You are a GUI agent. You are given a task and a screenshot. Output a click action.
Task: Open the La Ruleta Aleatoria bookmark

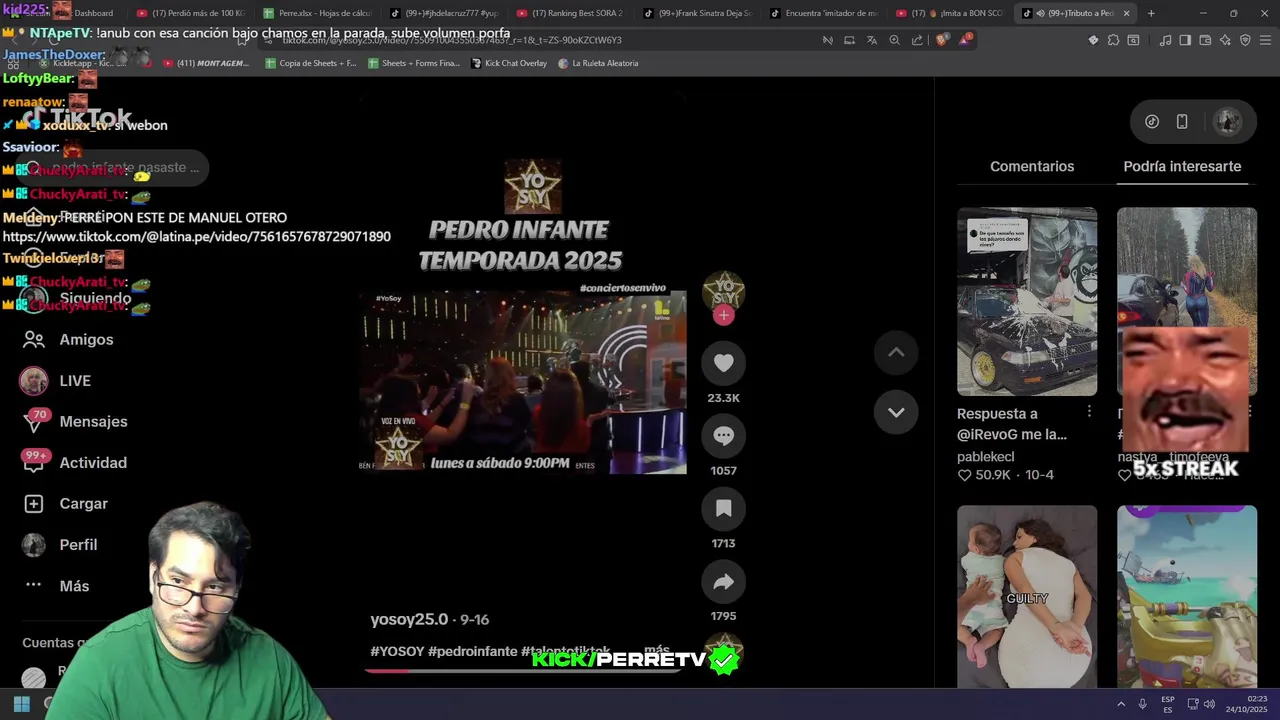pyautogui.click(x=598, y=63)
